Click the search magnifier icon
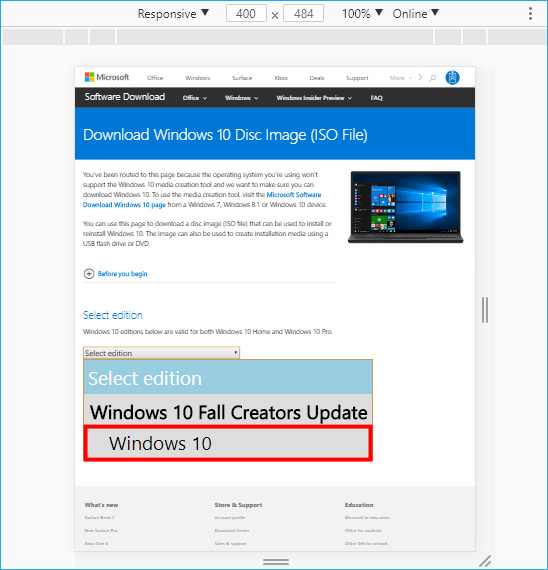The width and height of the screenshot is (548, 570). coord(432,78)
